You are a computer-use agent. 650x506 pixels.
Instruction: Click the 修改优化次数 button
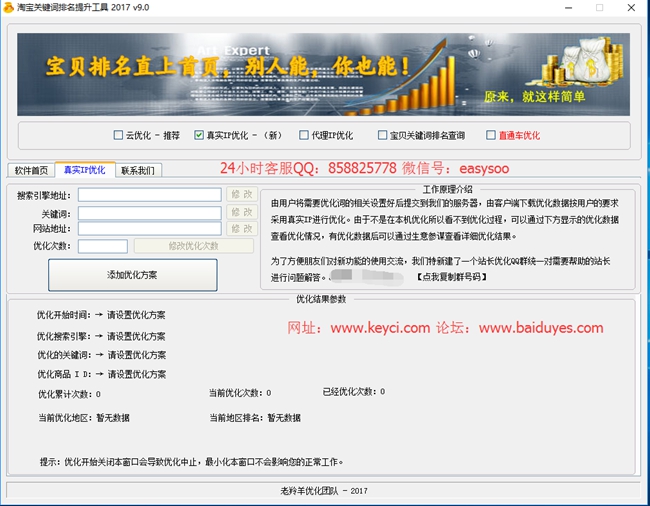point(194,246)
